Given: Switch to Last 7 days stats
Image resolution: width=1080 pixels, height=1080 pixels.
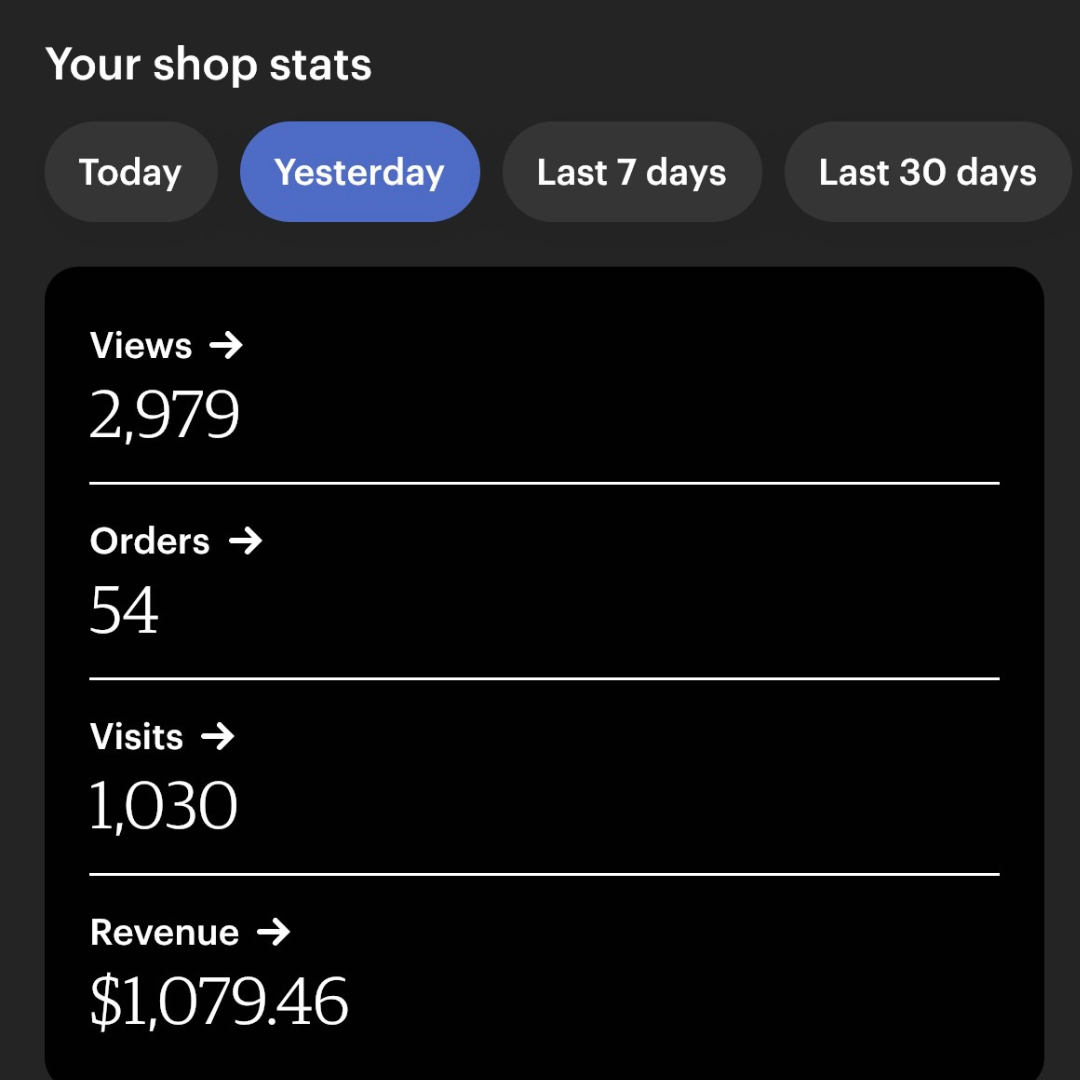Looking at the screenshot, I should point(632,172).
